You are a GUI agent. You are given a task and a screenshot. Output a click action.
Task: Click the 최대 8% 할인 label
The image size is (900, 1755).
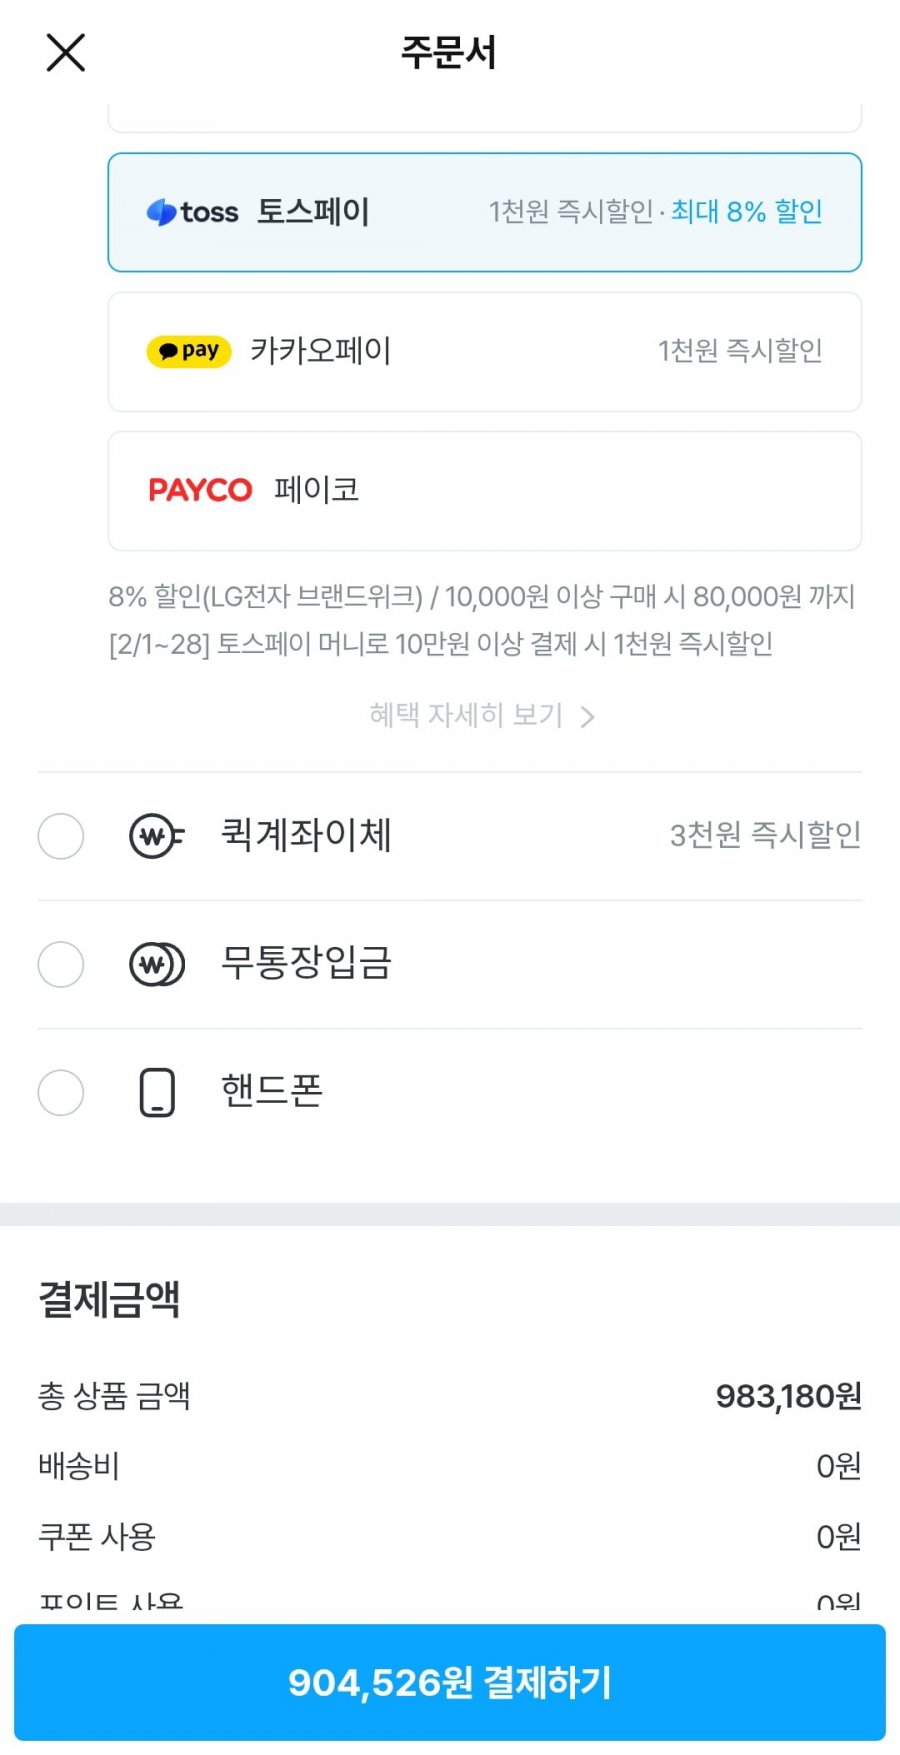click(746, 212)
